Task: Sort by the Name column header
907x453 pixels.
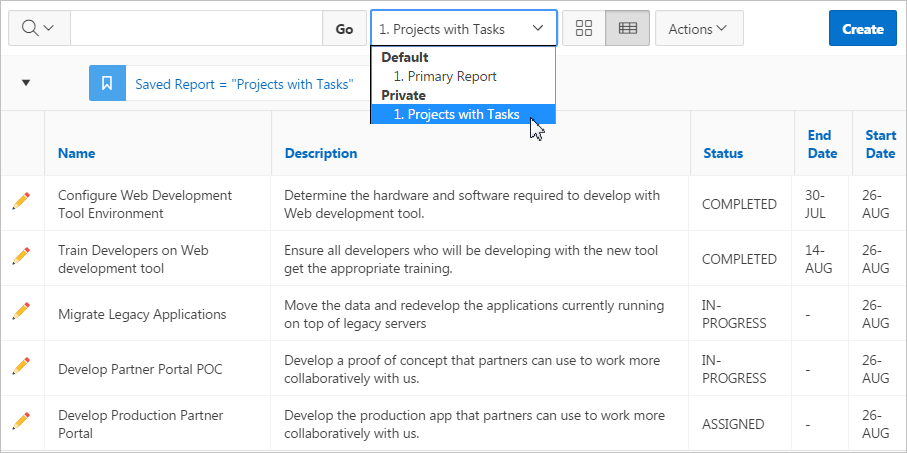Action: click(x=77, y=153)
